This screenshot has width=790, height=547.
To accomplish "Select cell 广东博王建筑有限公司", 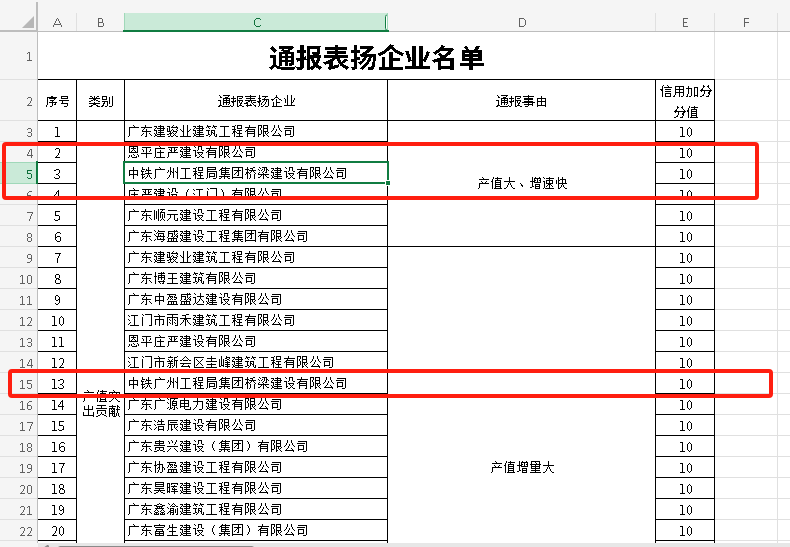I will (x=256, y=279).
